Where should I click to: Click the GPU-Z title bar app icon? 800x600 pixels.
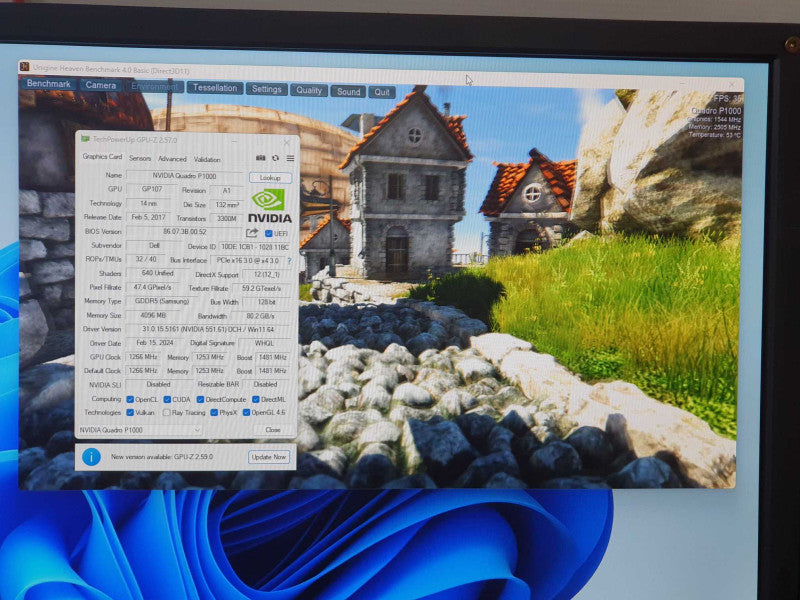pyautogui.click(x=85, y=139)
